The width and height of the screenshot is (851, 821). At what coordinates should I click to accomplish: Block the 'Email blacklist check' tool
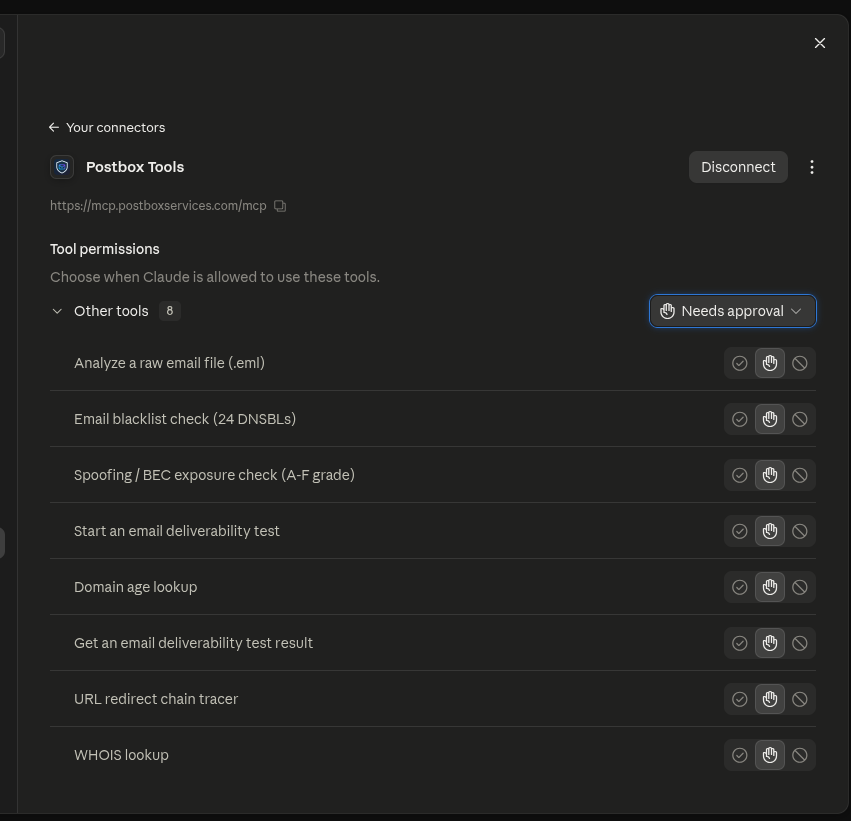coord(799,419)
